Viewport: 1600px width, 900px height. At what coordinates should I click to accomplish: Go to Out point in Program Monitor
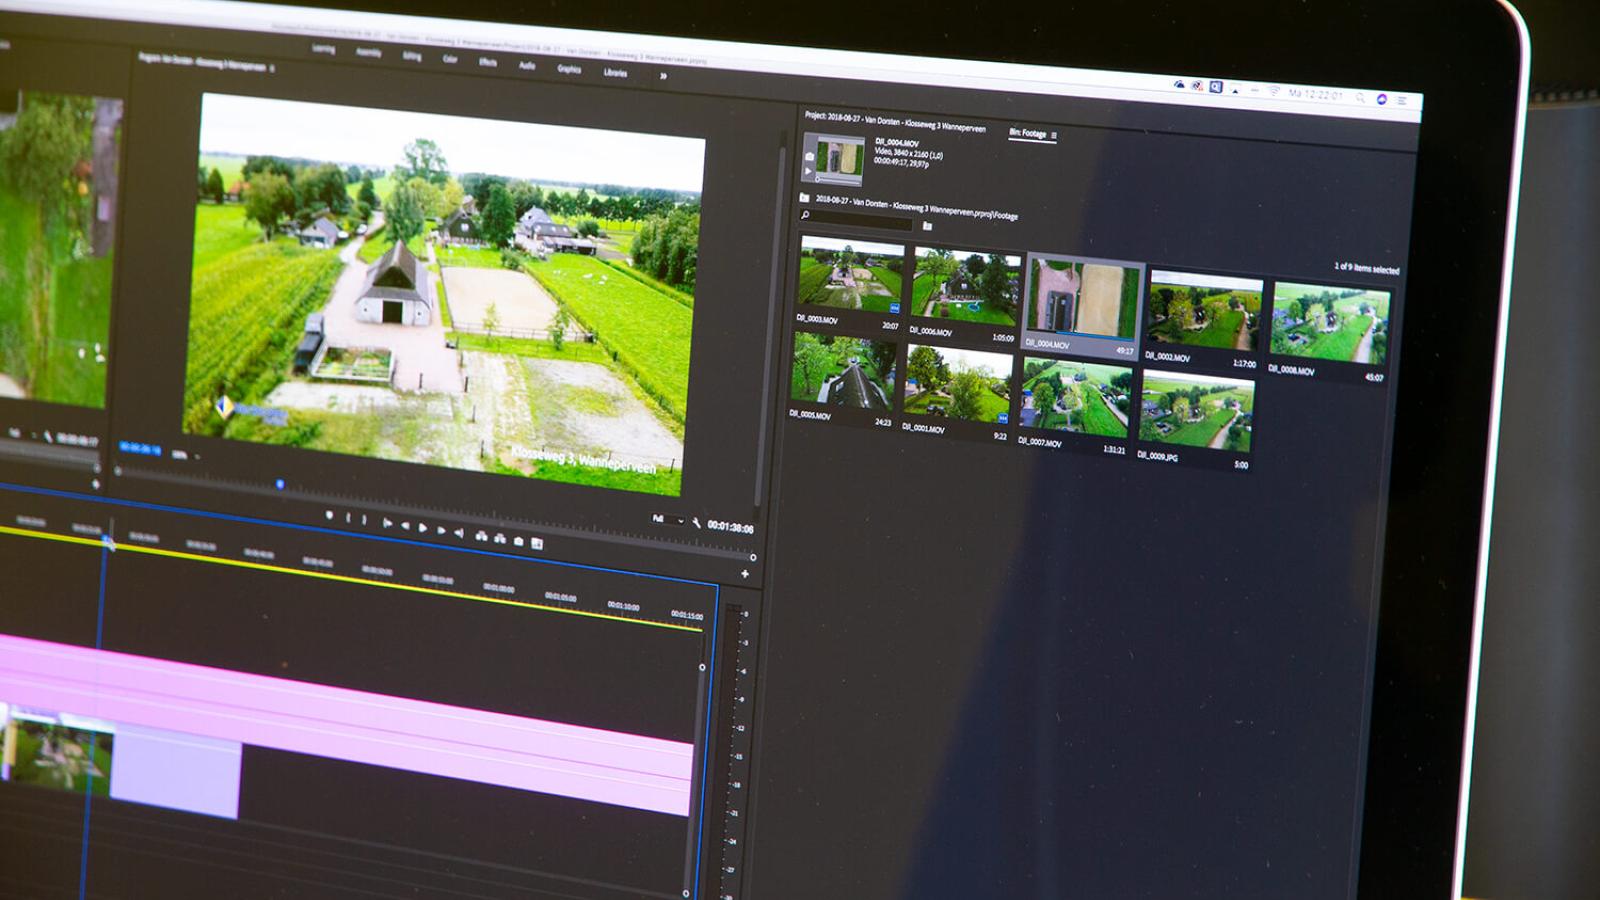(x=459, y=533)
